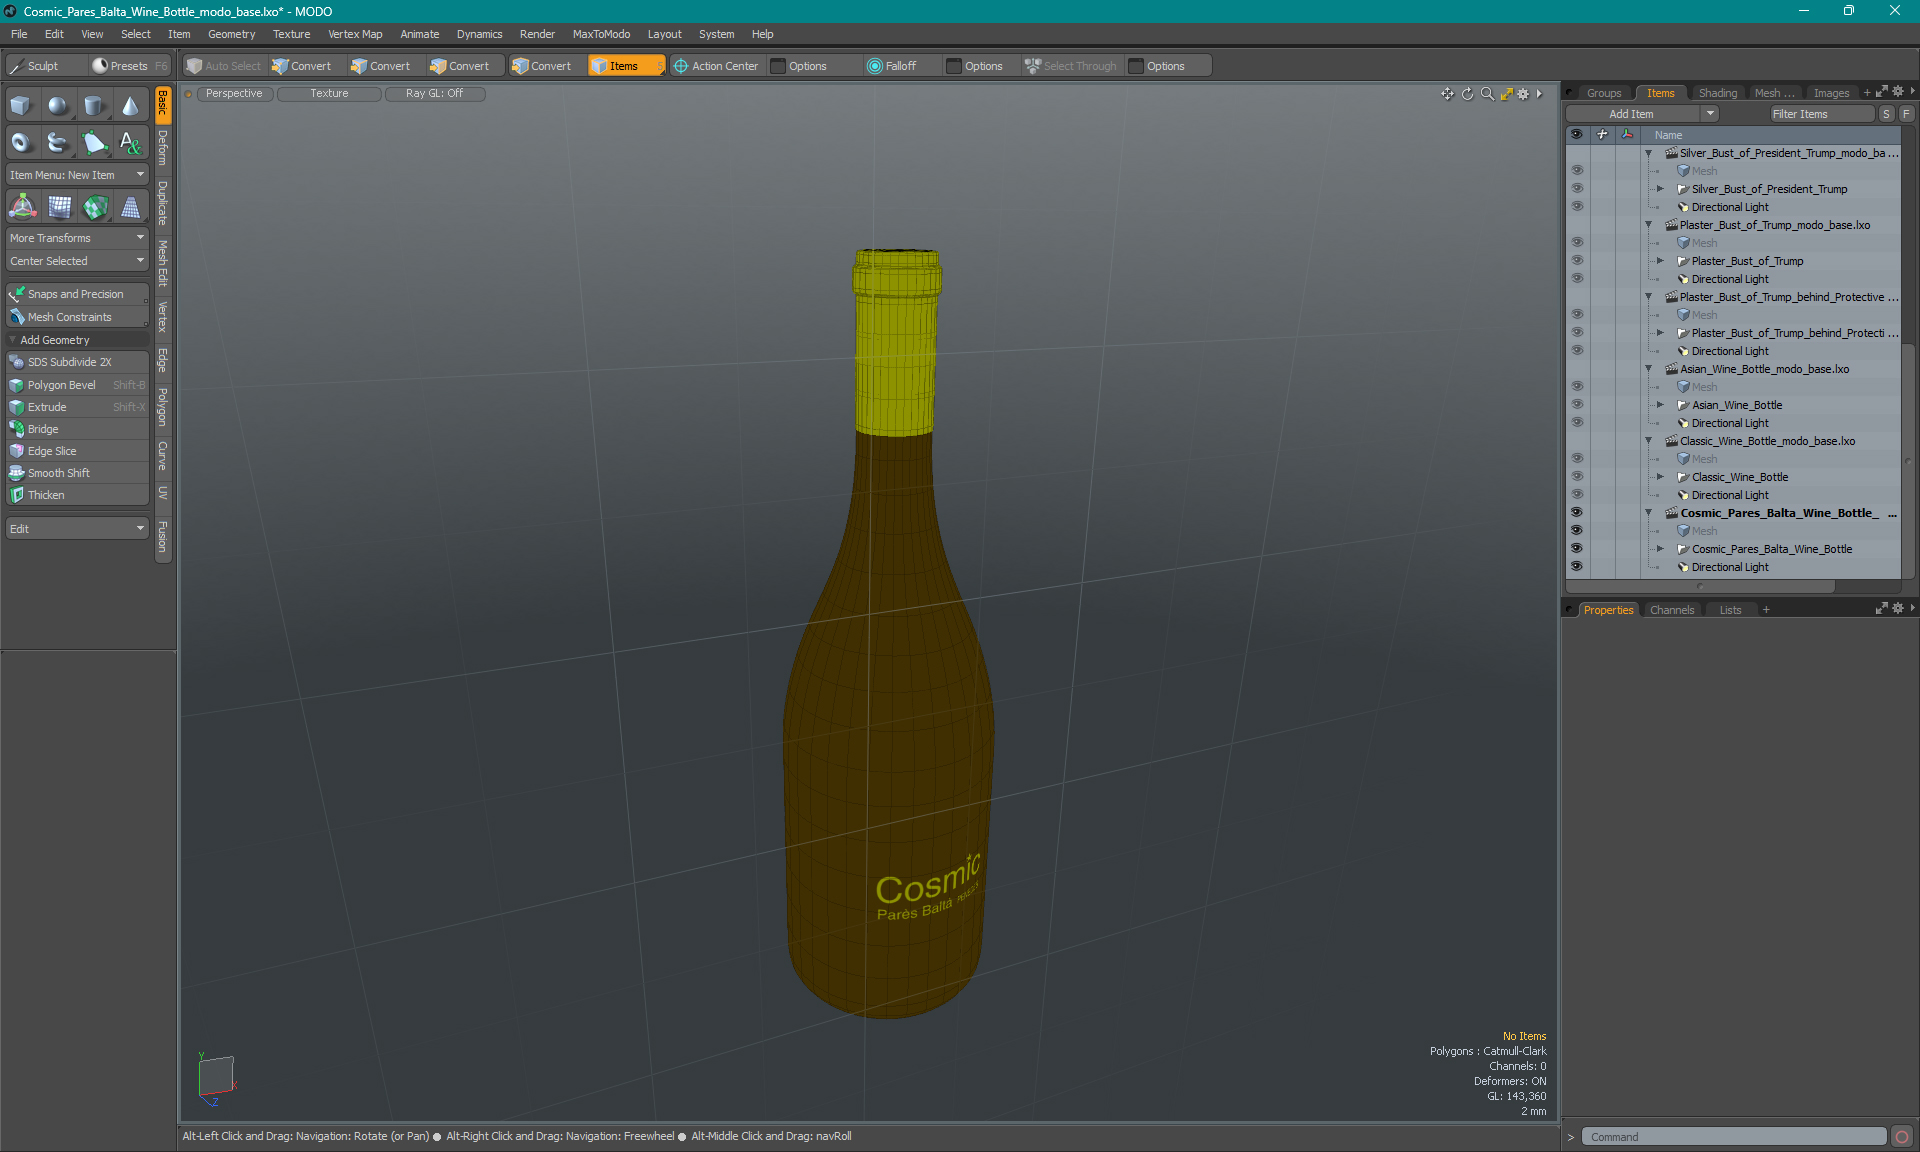
Task: Select the Text tool icon
Action: pos(130,143)
